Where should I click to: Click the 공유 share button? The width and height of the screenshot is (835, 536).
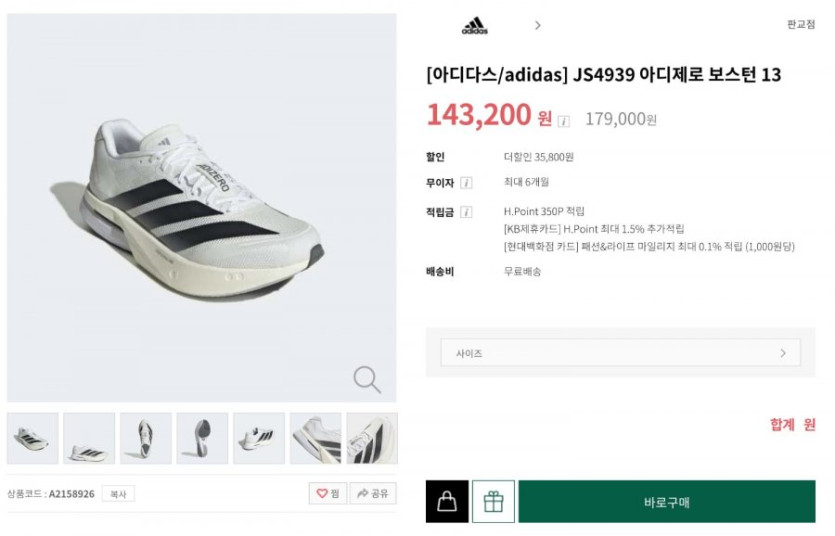coord(372,493)
